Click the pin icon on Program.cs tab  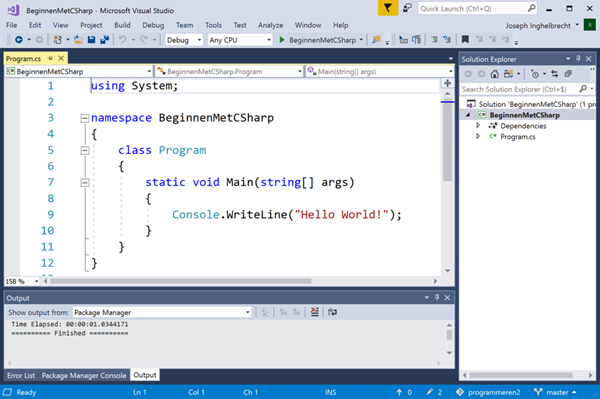(x=50, y=58)
